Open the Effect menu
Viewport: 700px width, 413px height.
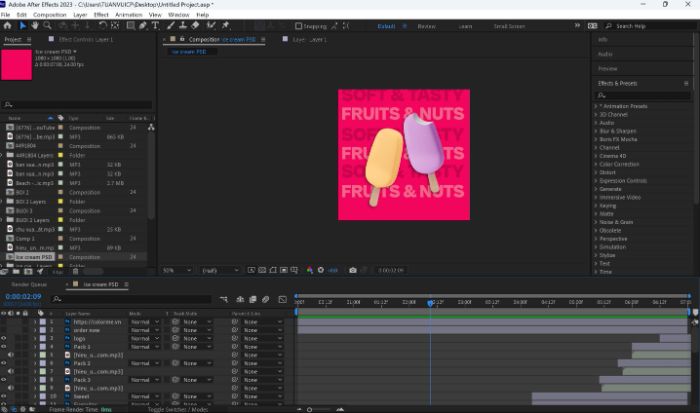click(101, 15)
